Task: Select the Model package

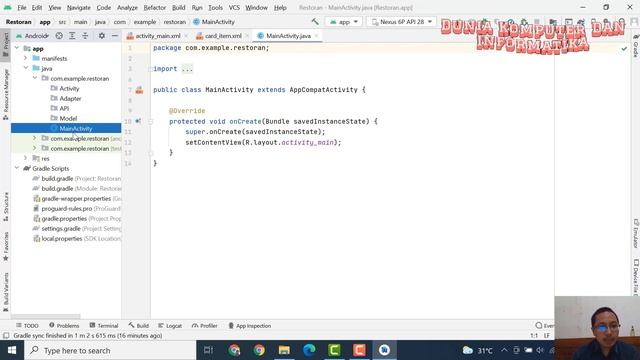Action: 68,118
